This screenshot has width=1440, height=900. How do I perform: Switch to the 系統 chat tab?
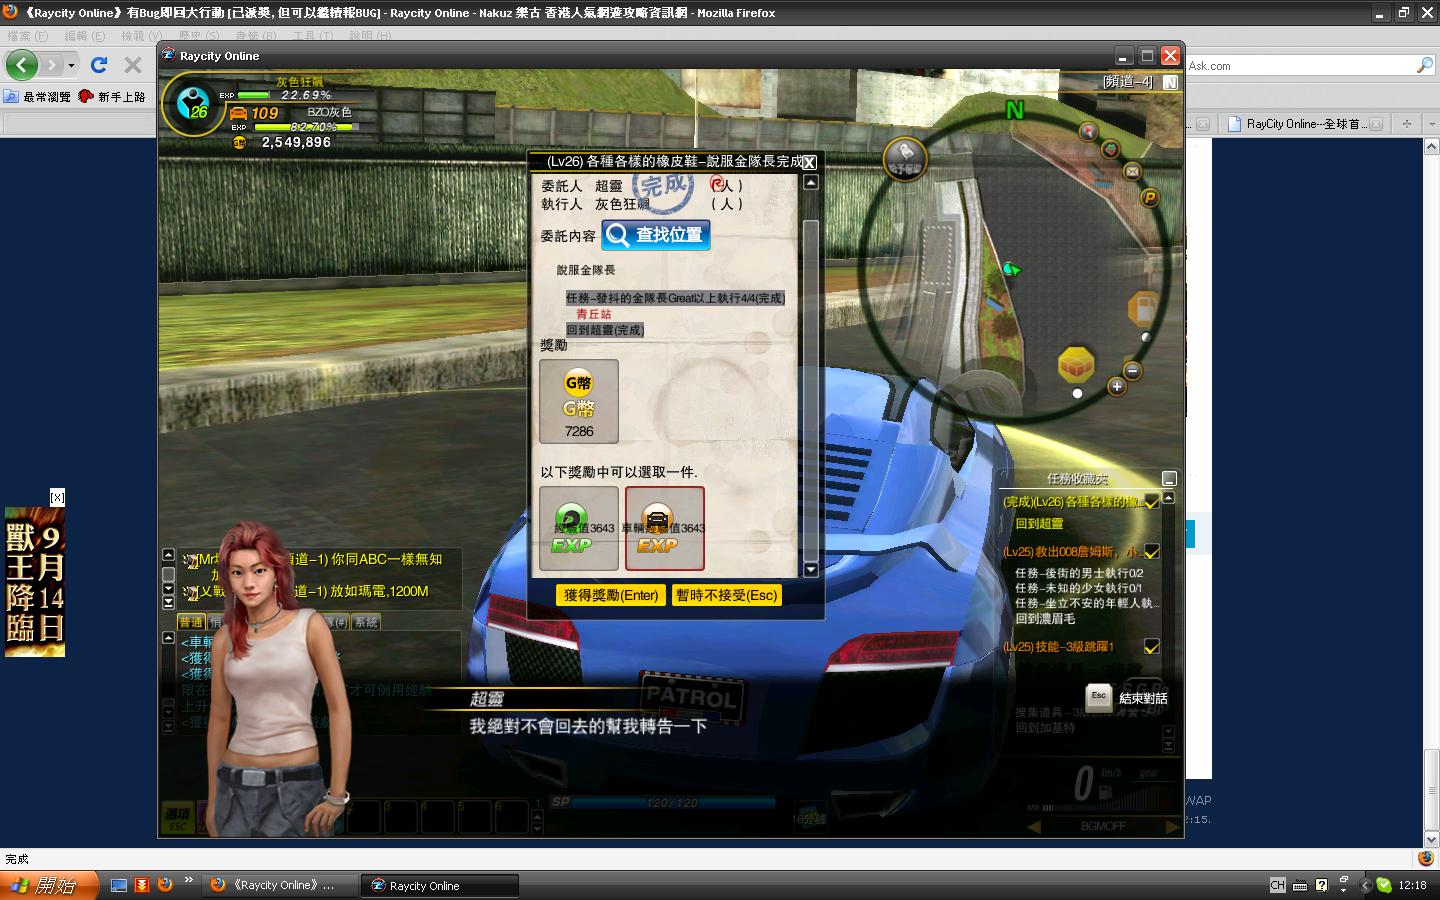[366, 622]
